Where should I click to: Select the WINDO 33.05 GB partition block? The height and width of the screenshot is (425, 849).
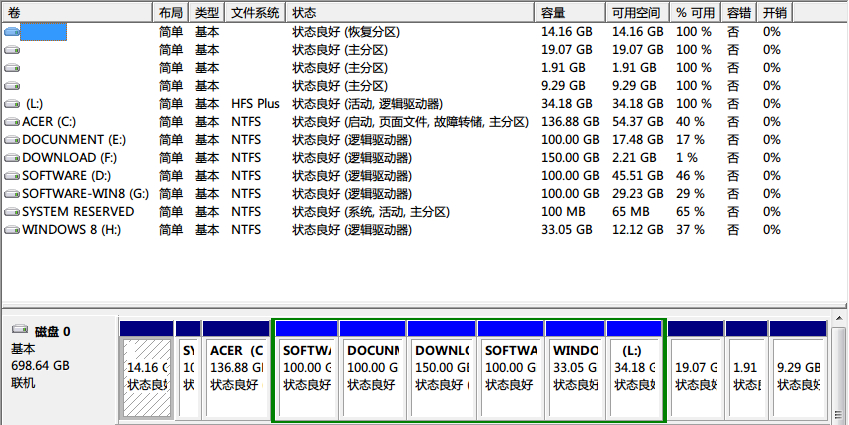(x=575, y=370)
